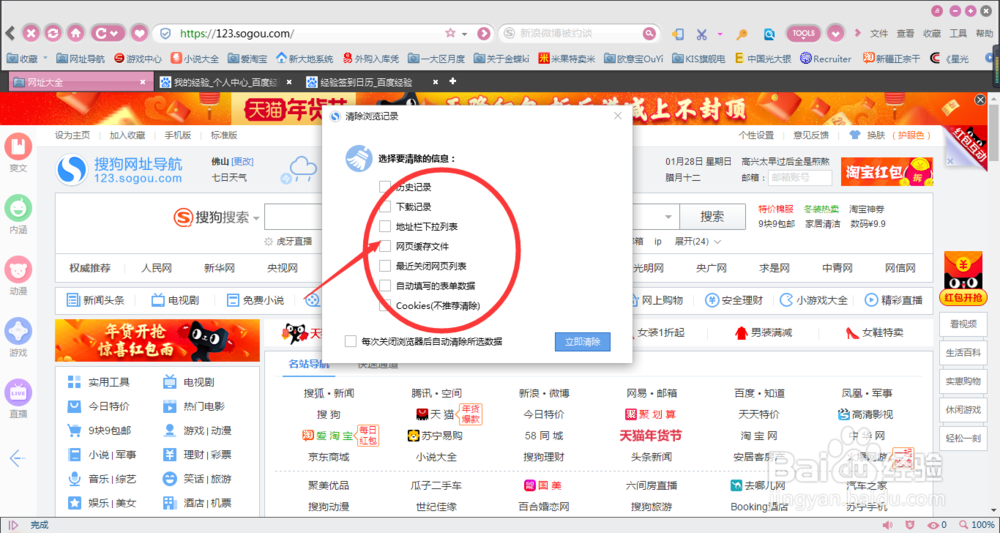Click the 立即清除 button
The height and width of the screenshot is (533, 1000).
click(582, 342)
